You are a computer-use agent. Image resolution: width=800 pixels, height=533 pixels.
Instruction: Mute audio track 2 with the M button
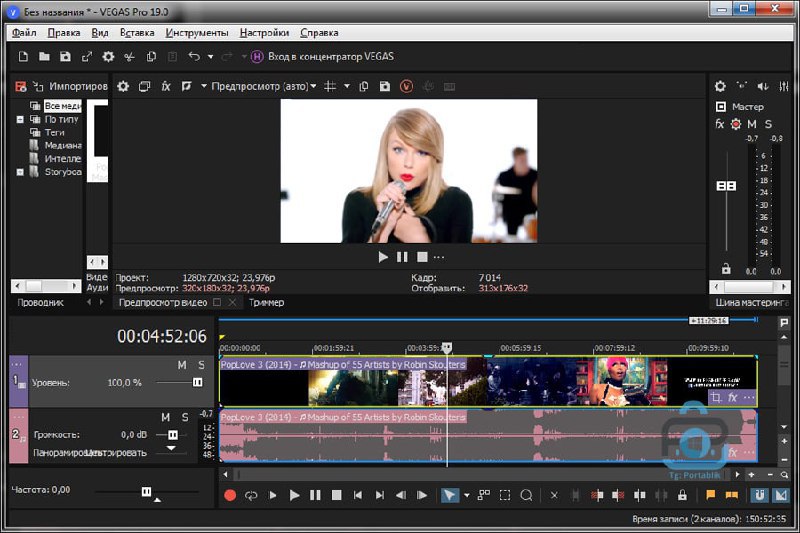pyautogui.click(x=165, y=417)
